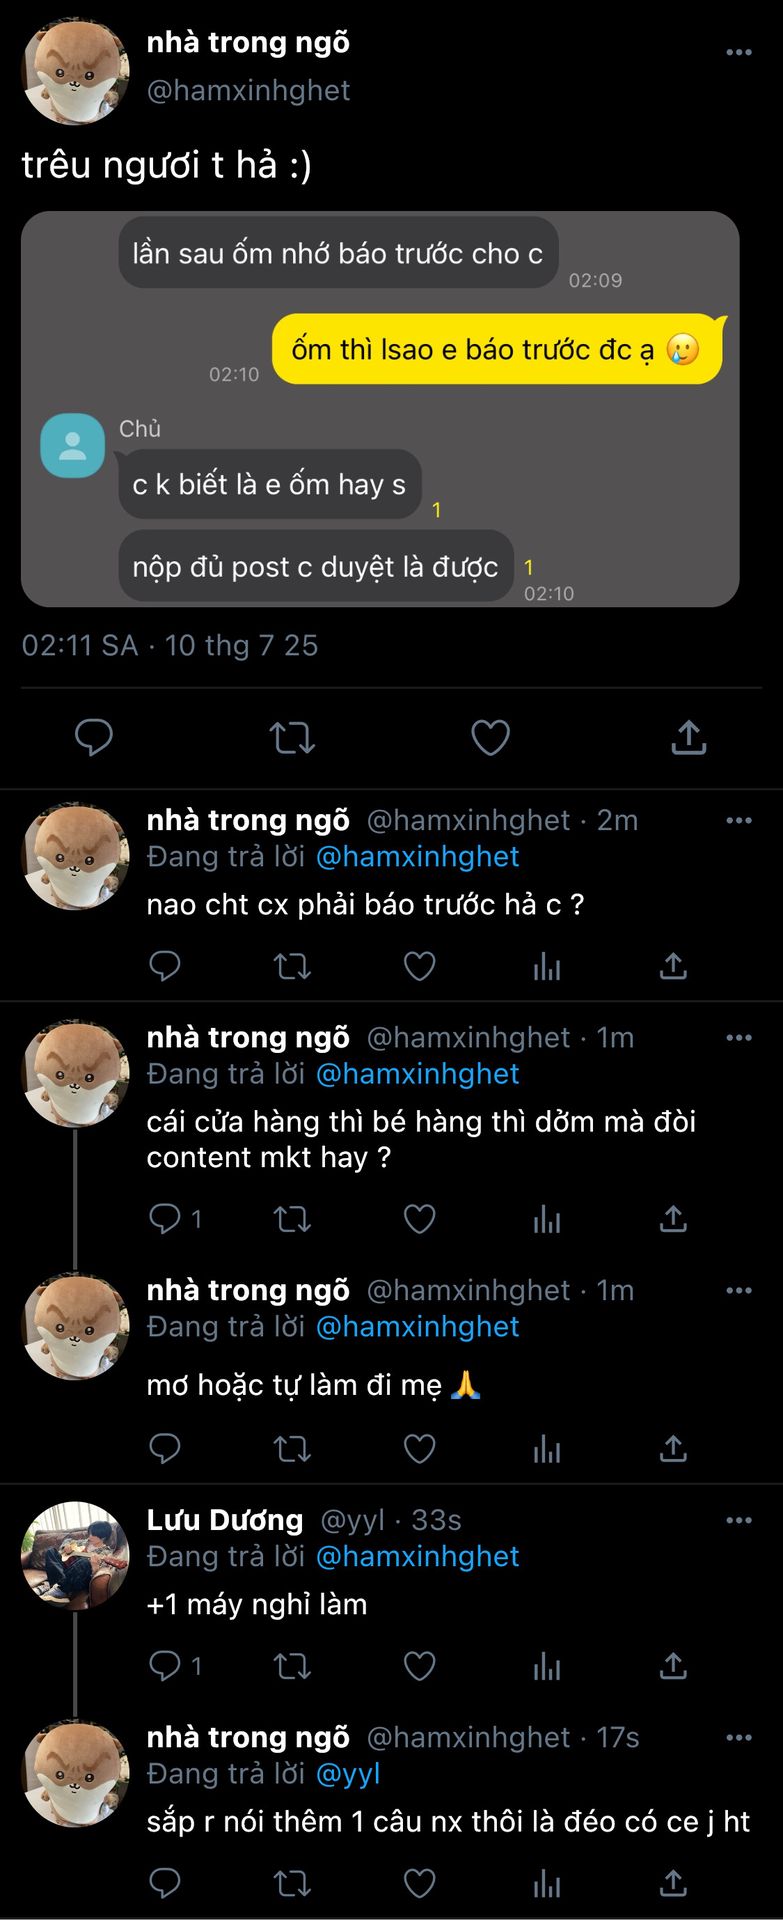This screenshot has width=783, height=1920.
Task: View analytics for the last reply
Action: coord(546,1884)
